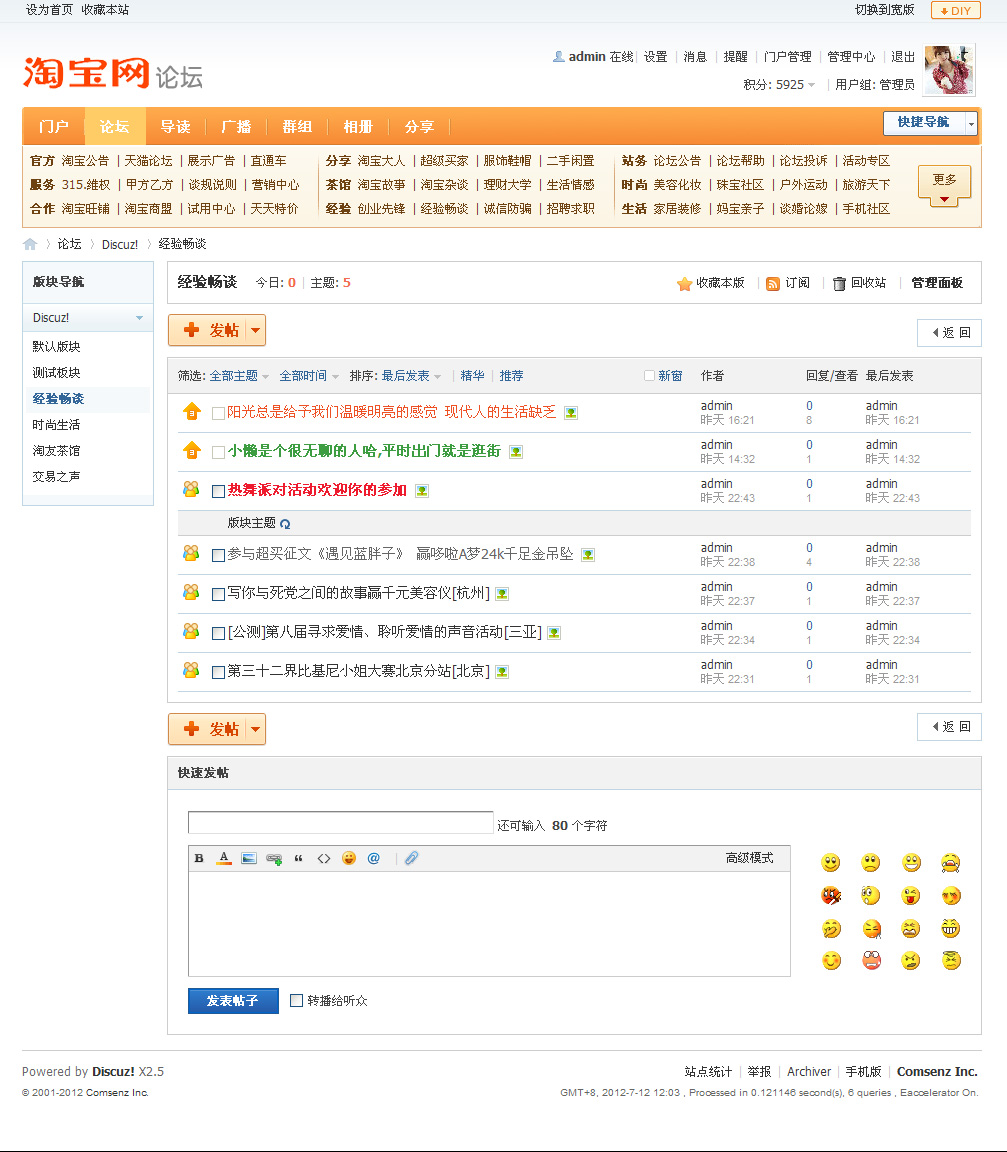Switch to the 广播 tab

tap(237, 126)
